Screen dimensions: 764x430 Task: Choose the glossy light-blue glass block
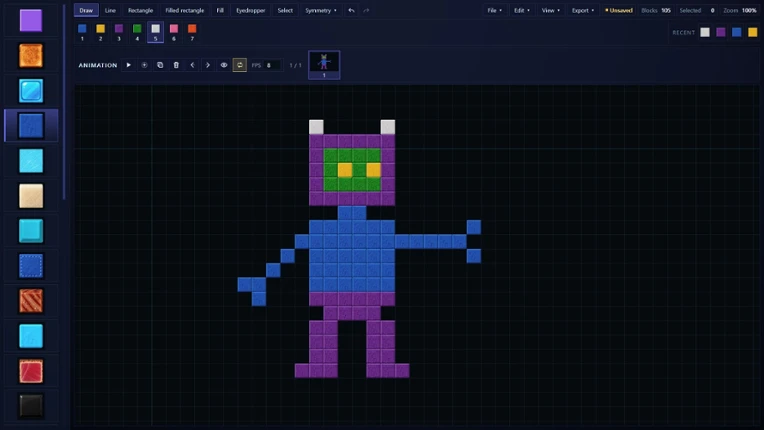31,91
